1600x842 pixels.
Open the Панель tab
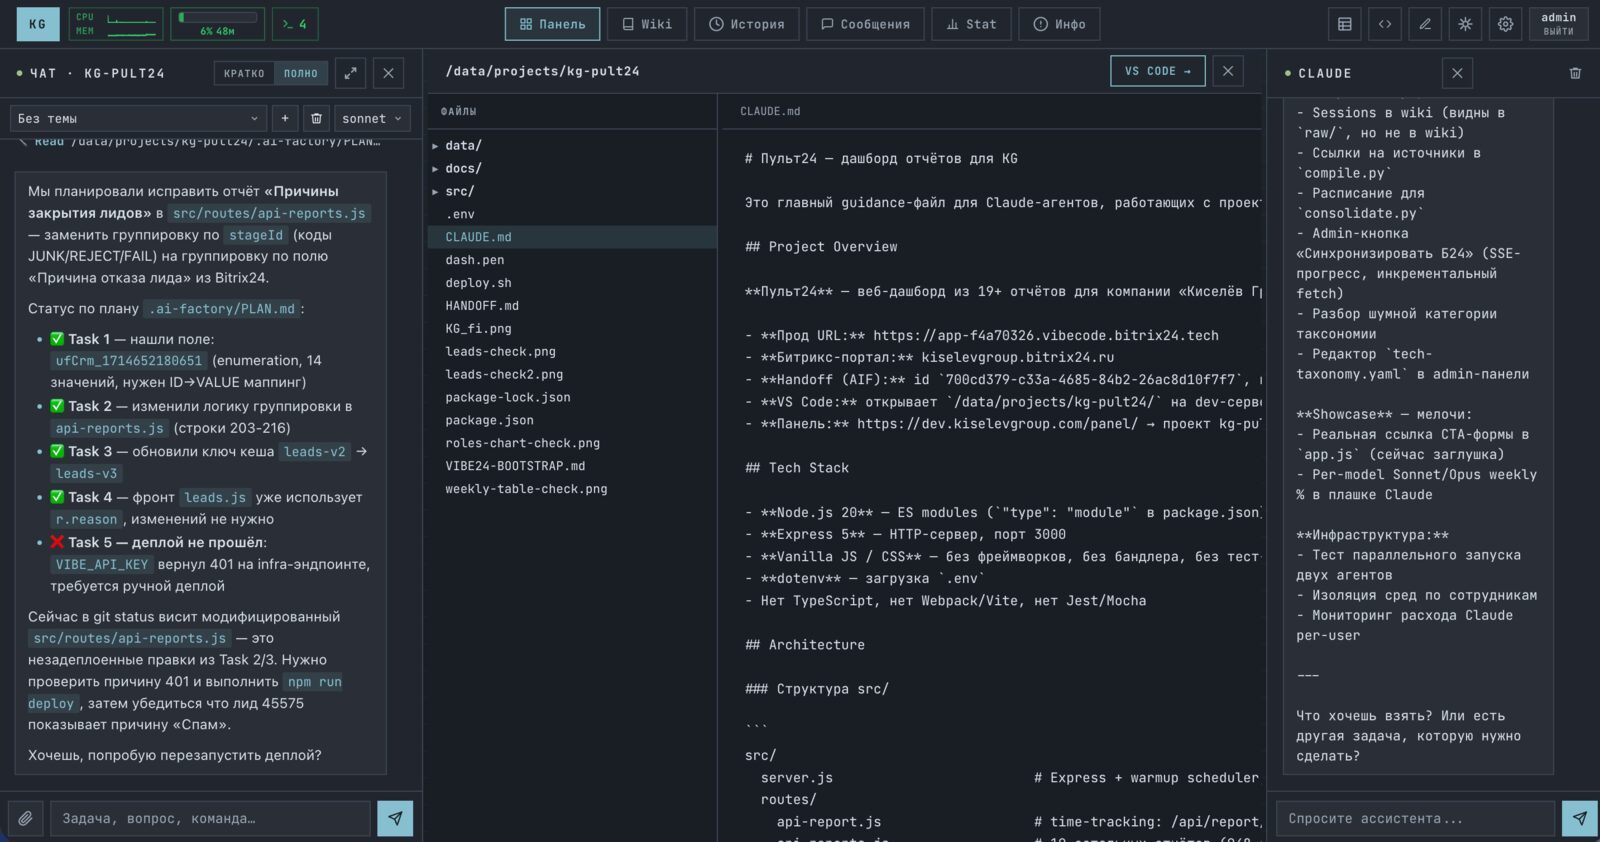(552, 24)
